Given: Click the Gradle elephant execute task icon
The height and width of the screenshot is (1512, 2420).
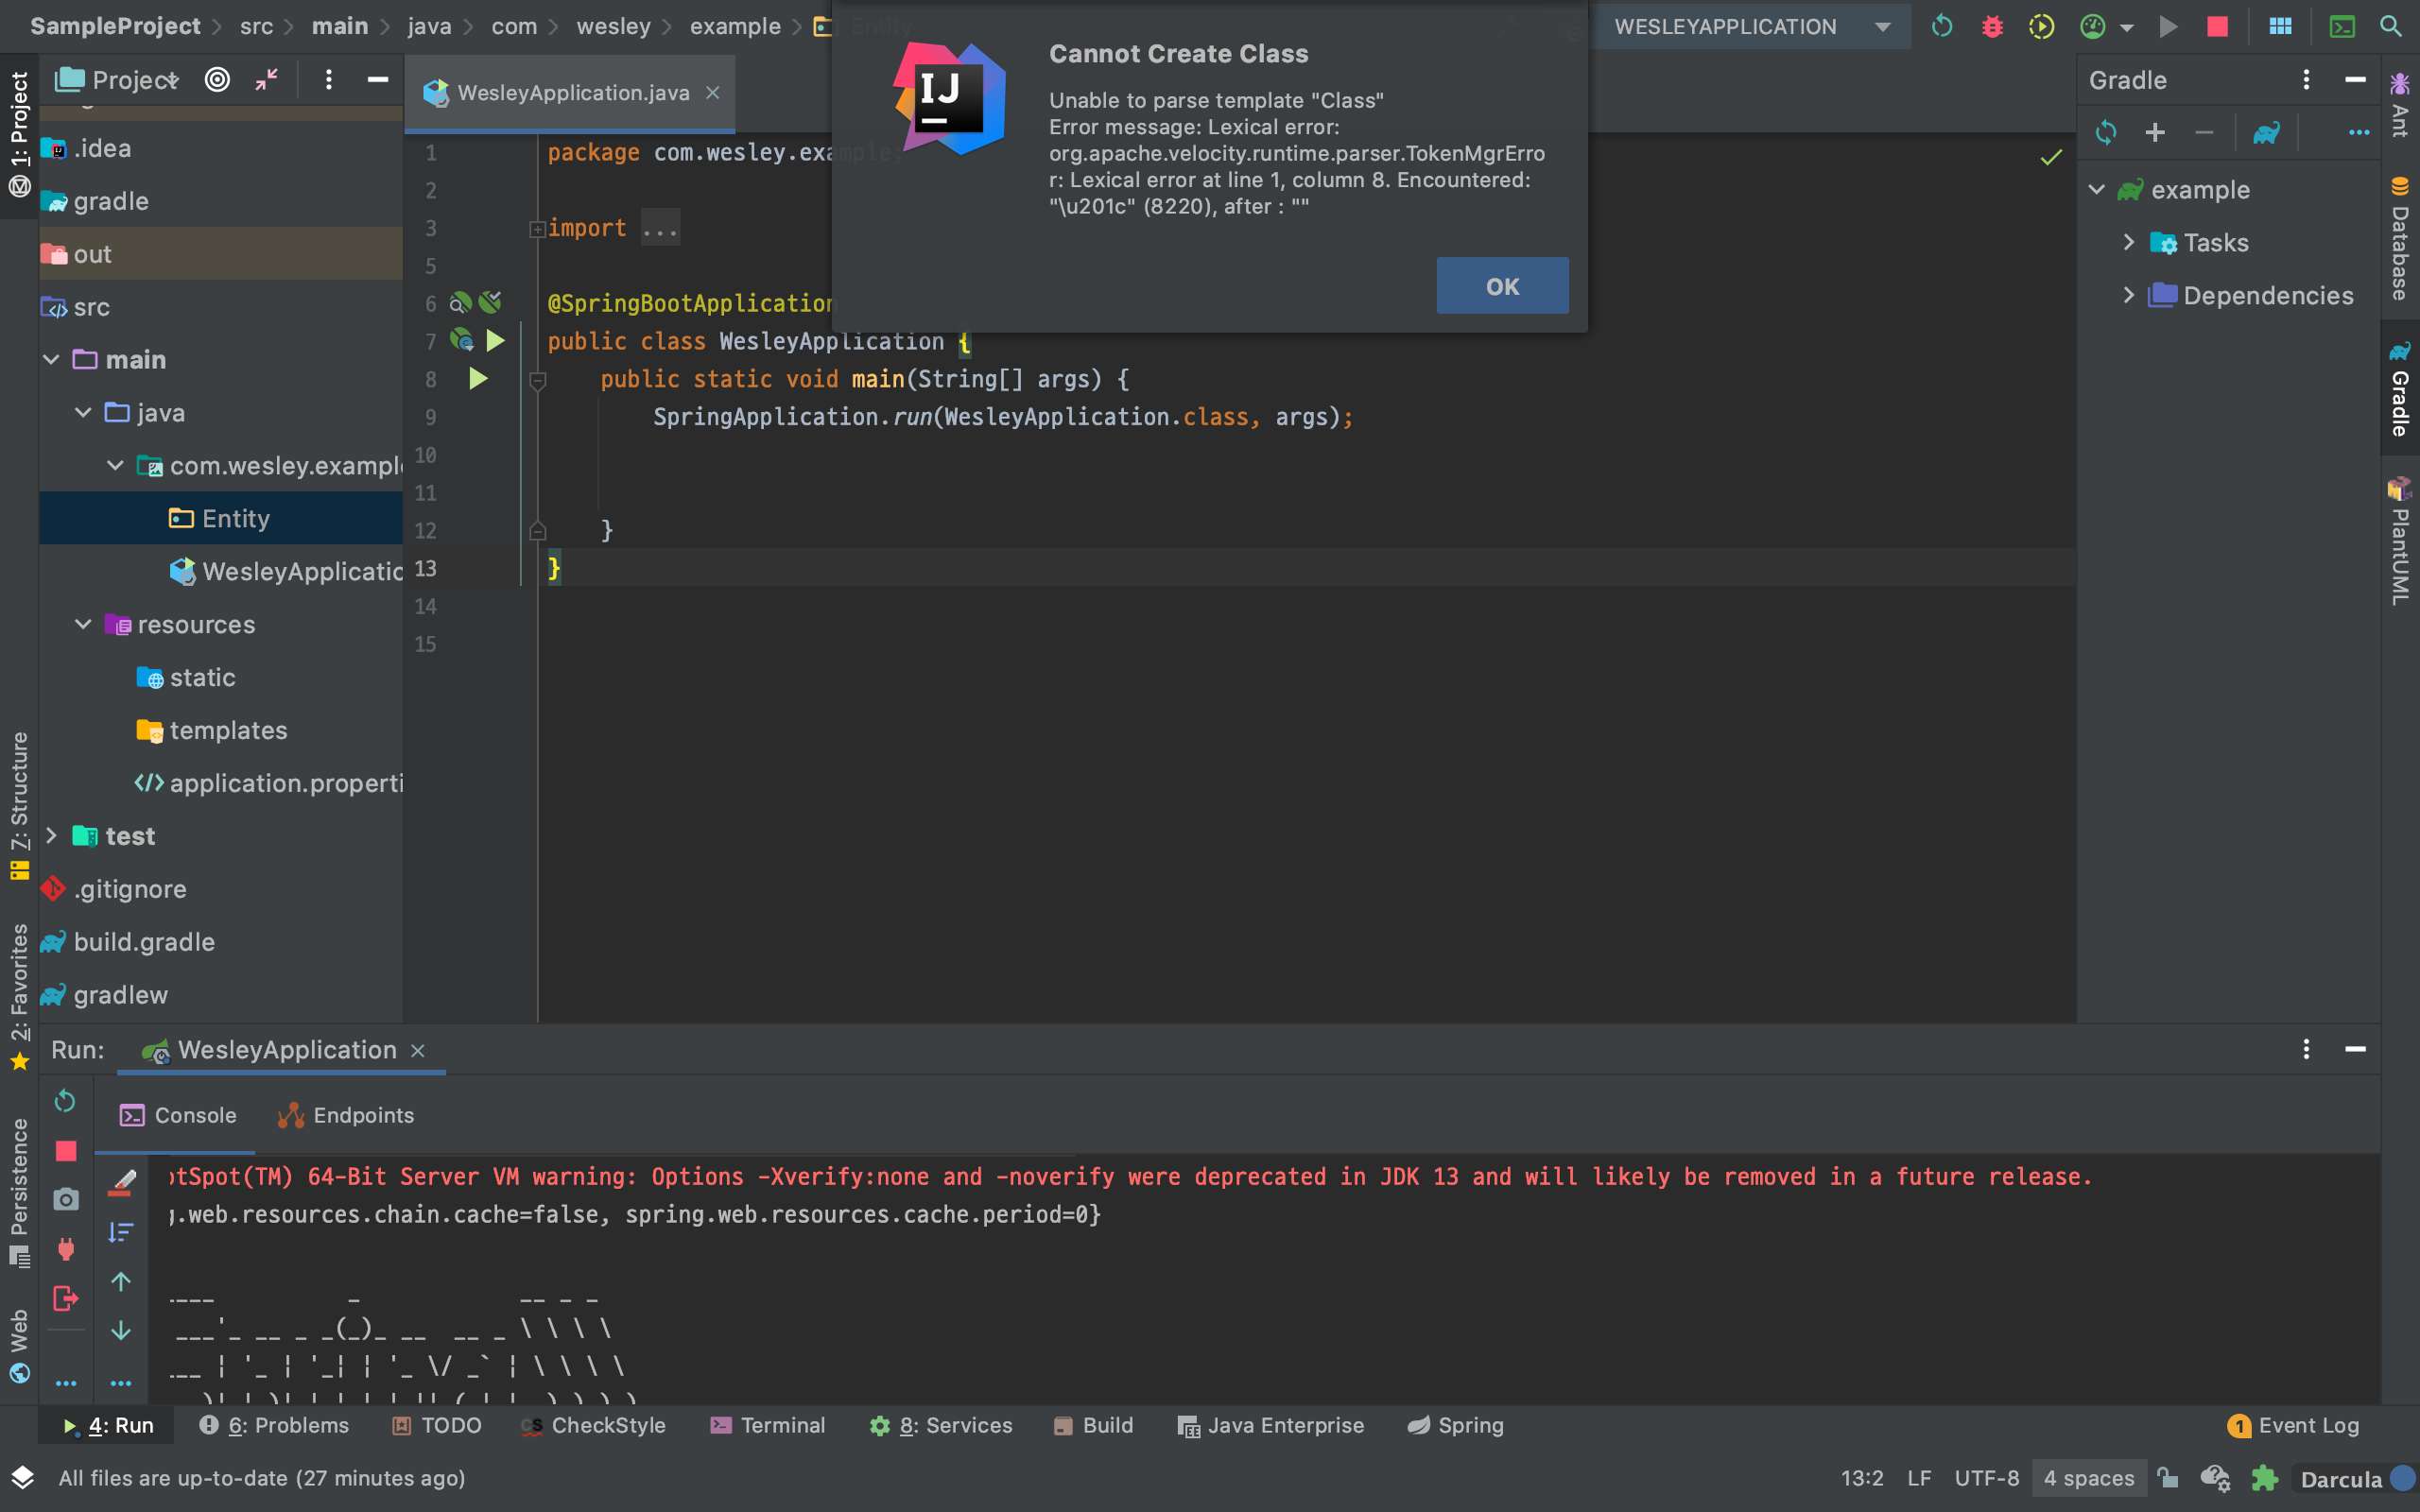Looking at the screenshot, I should coord(2266,132).
